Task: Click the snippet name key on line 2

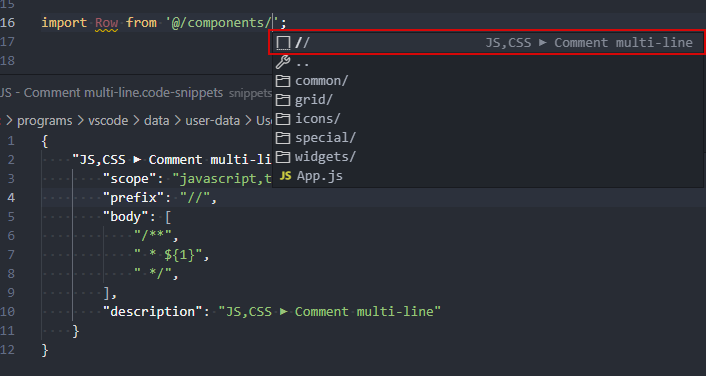Action: click(x=172, y=160)
